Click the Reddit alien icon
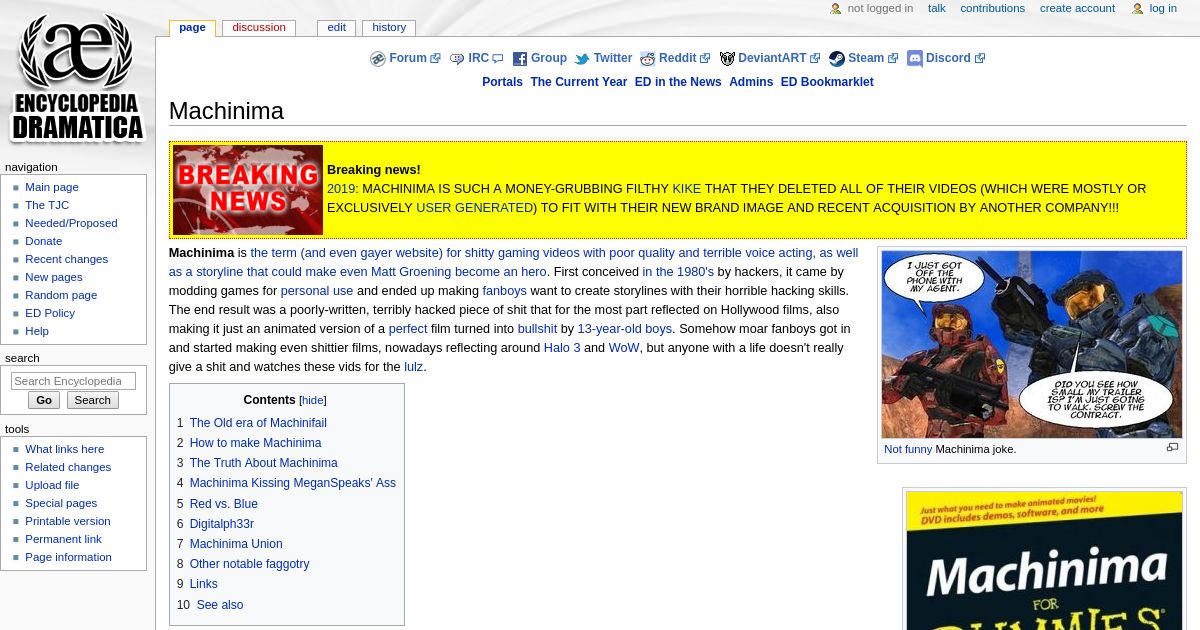1200x630 pixels. point(647,59)
